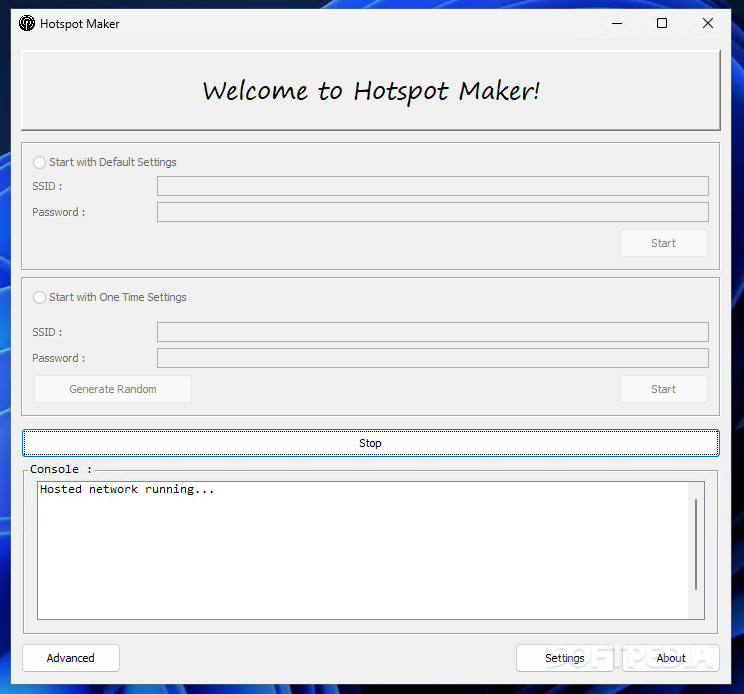The image size is (744, 694).
Task: Close the Hotspot Maker window
Action: point(707,23)
